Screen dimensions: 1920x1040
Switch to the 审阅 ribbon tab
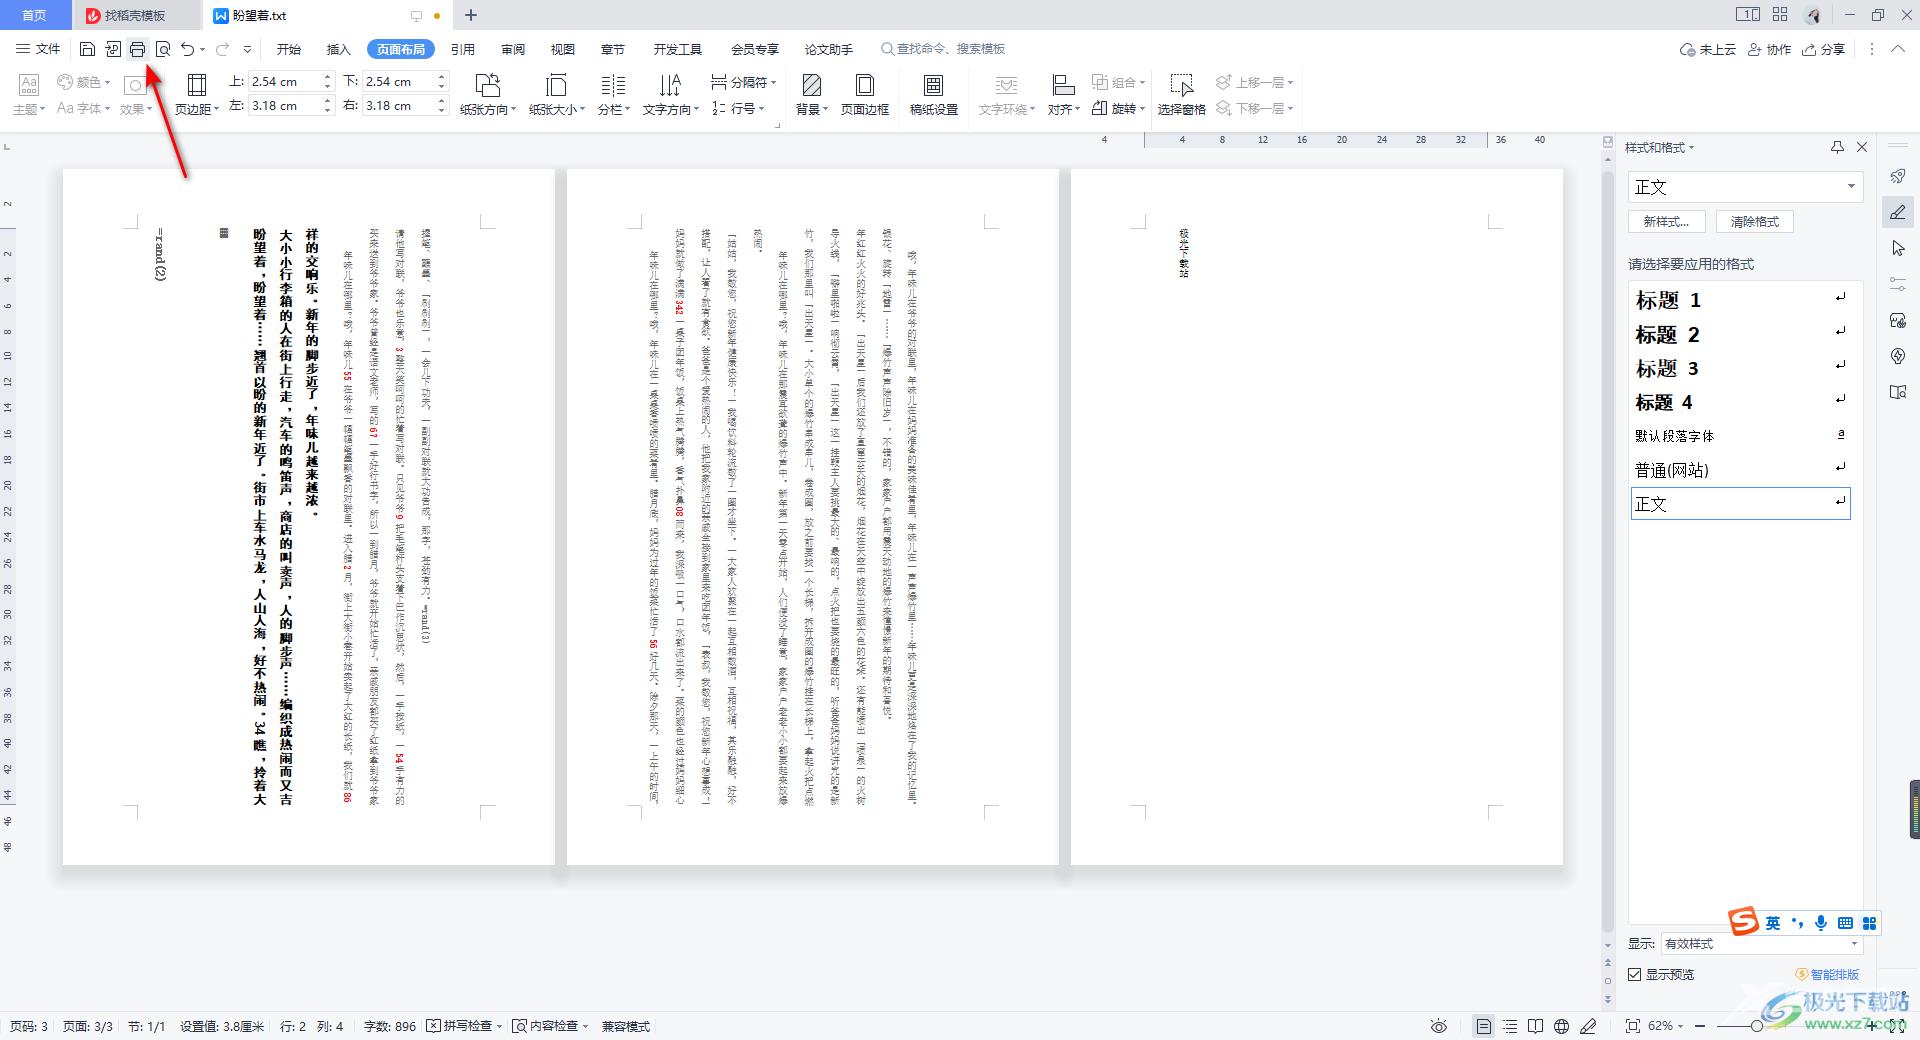tap(513, 49)
